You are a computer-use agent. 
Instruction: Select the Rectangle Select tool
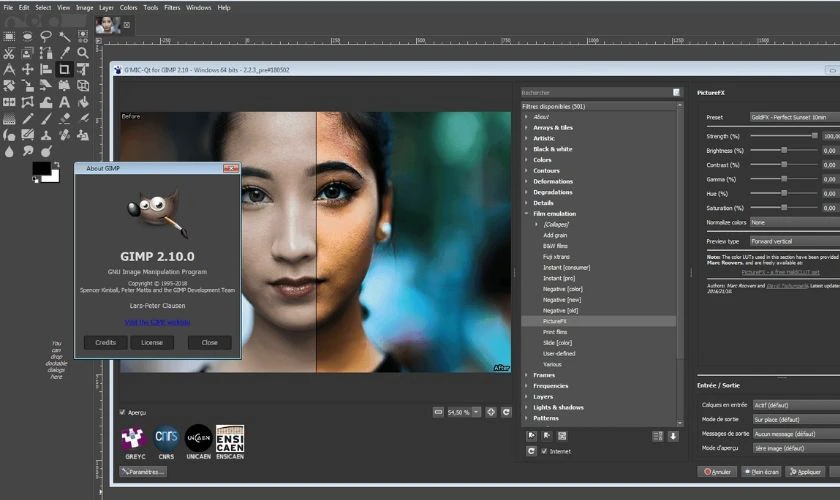point(9,36)
